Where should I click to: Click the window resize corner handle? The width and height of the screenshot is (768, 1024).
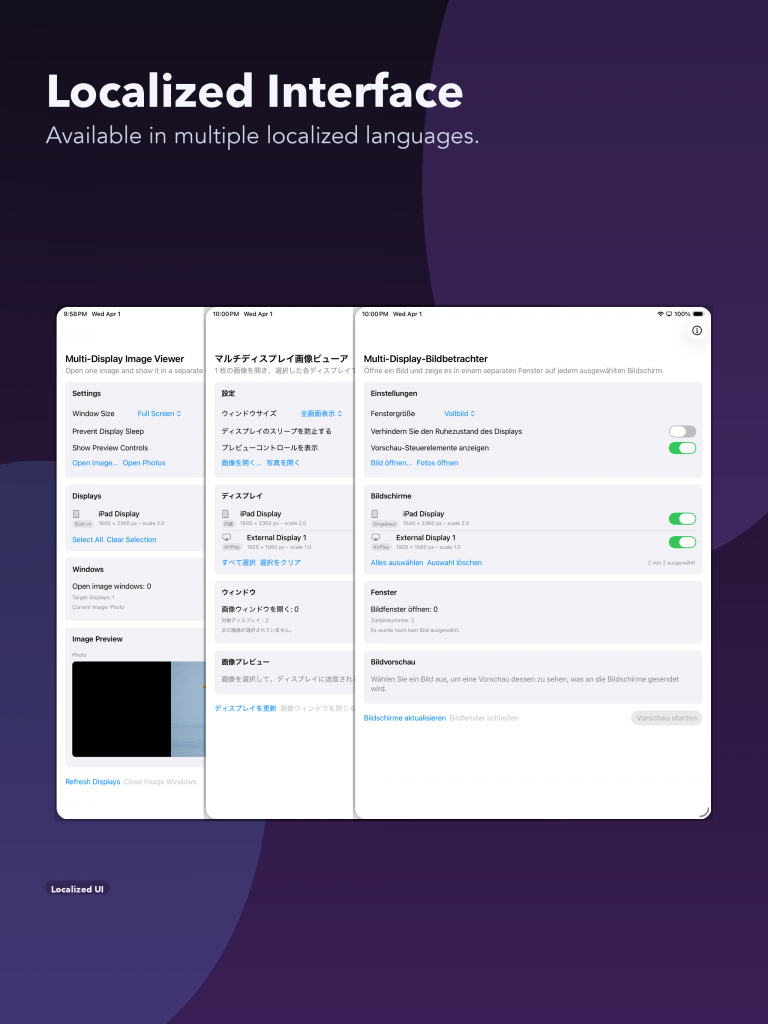(703, 812)
